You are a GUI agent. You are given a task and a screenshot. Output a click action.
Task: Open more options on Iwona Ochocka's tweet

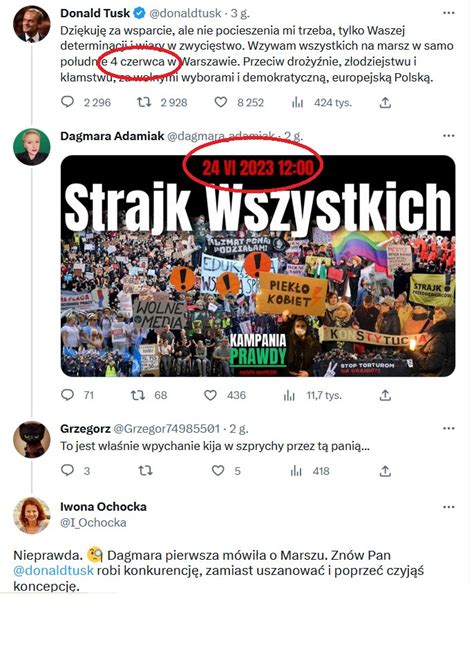[x=448, y=507]
